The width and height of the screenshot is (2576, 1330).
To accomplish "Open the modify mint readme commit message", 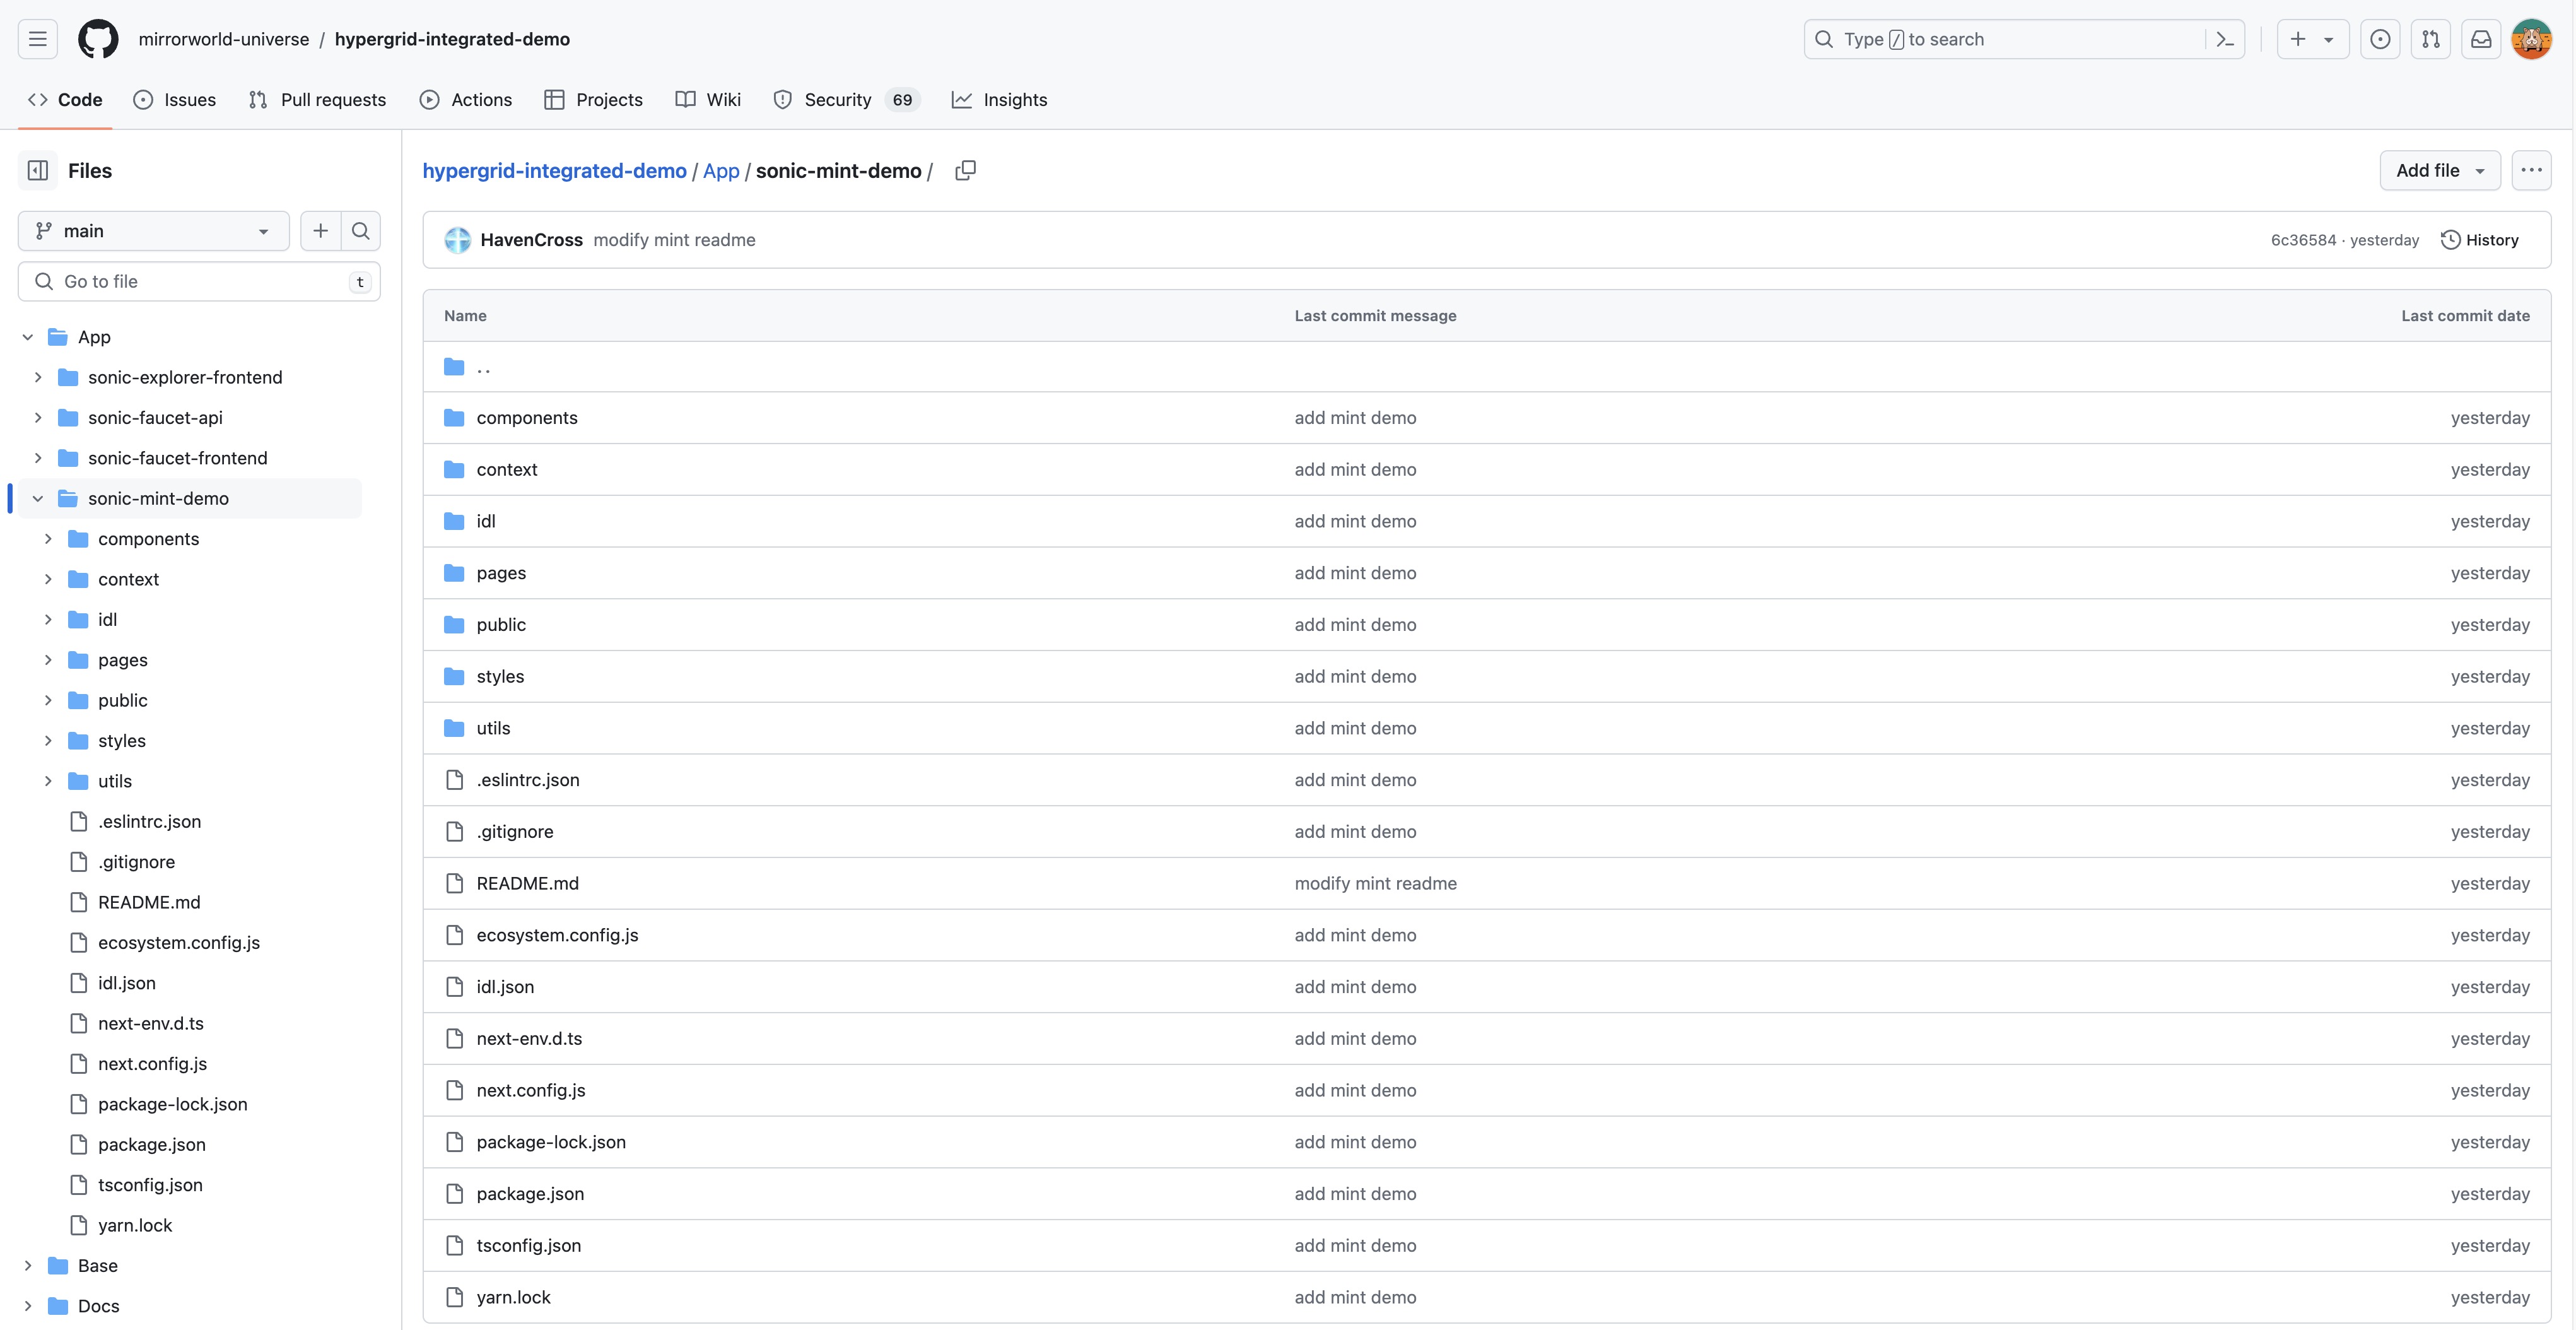I will tap(674, 240).
